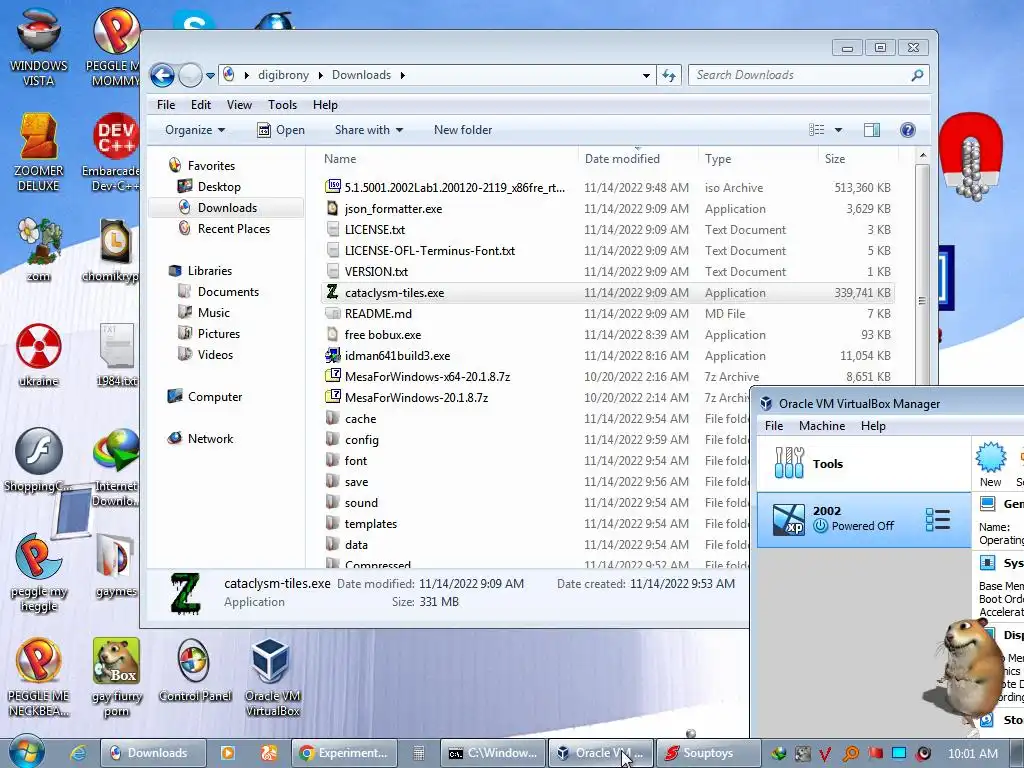Click Internet Explorer taskbar icon
The width and height of the screenshot is (1024, 768).
tap(78, 753)
